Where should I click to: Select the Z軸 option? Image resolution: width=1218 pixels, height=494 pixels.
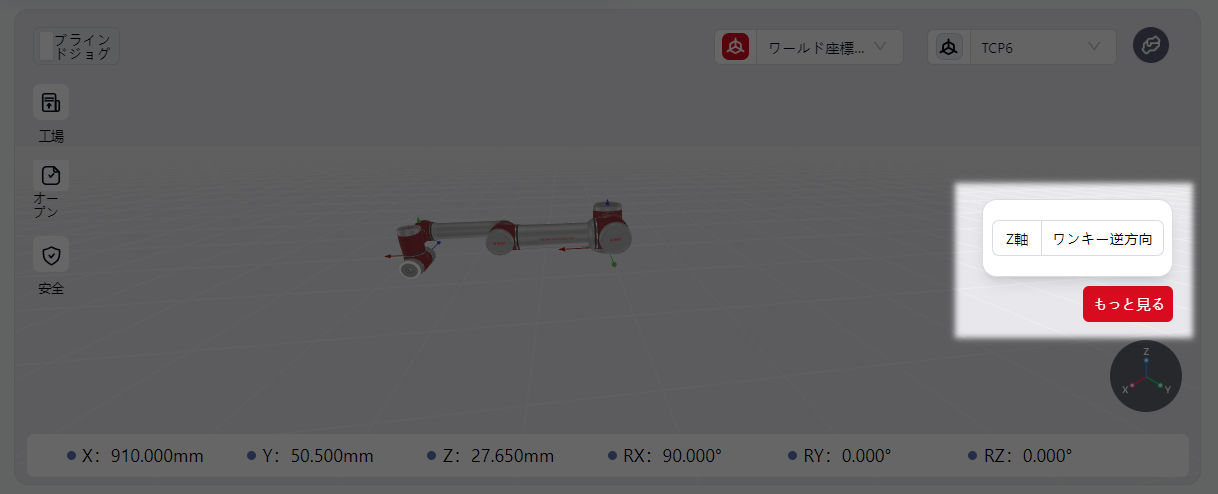click(1016, 239)
